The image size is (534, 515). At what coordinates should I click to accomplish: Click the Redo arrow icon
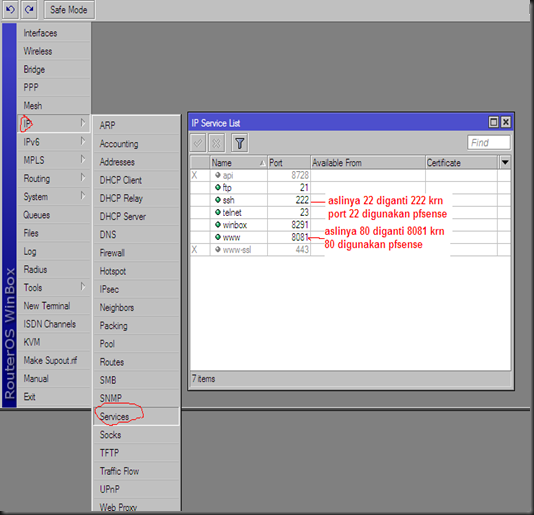coord(29,10)
